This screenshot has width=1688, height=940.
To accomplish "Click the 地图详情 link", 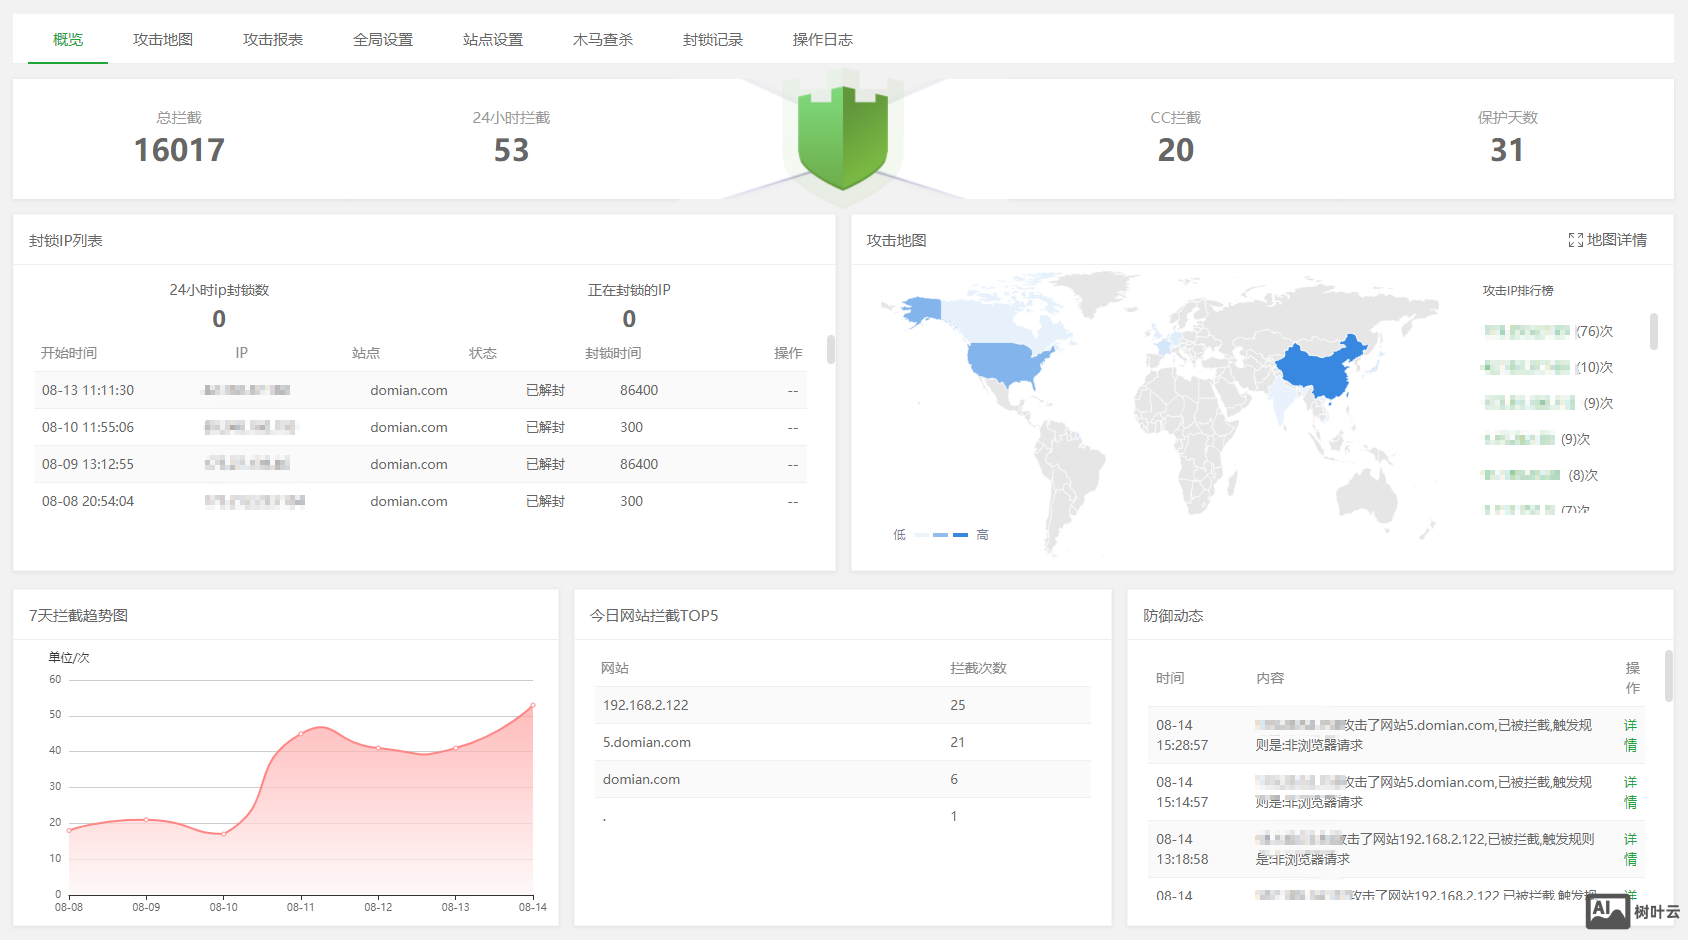I will click(x=1616, y=240).
